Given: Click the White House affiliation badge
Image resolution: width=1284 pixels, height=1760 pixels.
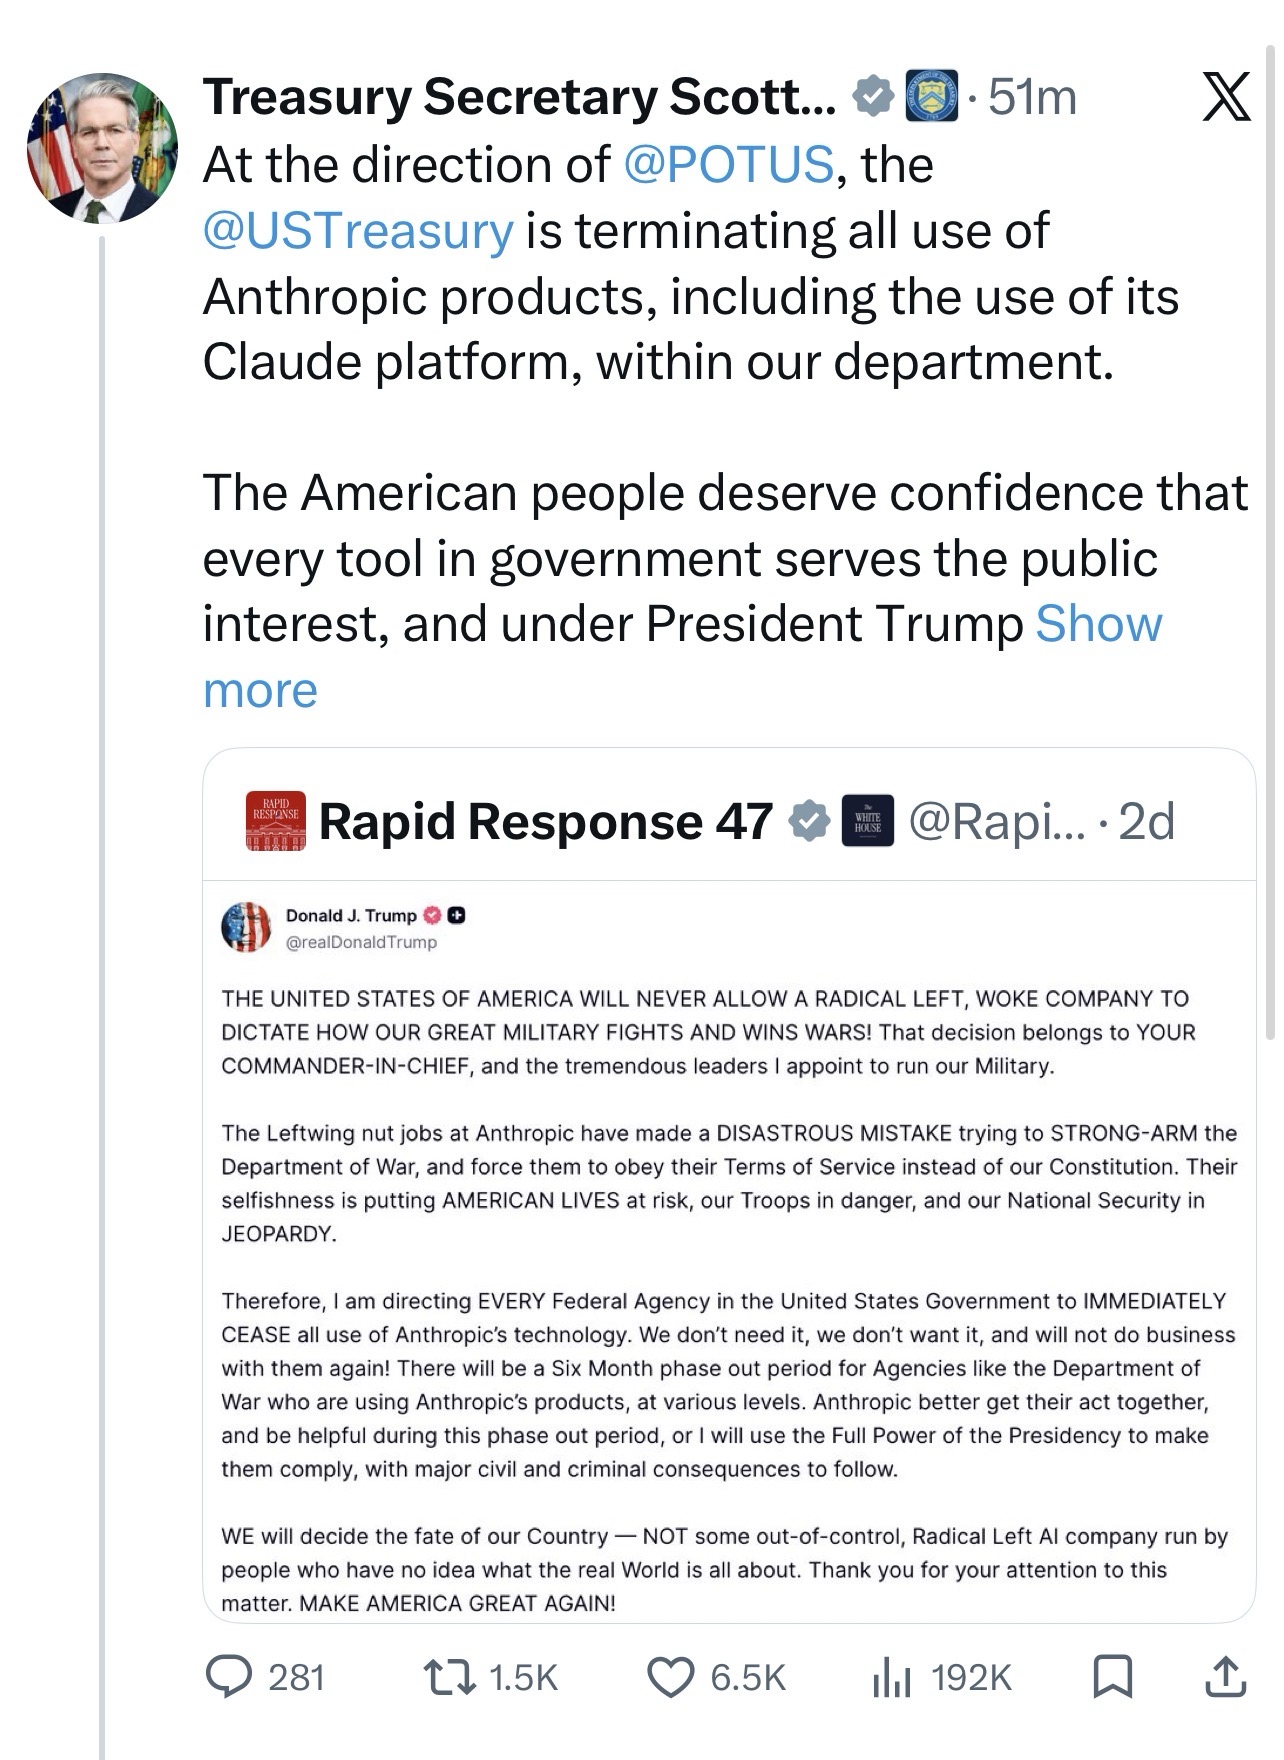Looking at the screenshot, I should pyautogui.click(x=867, y=822).
